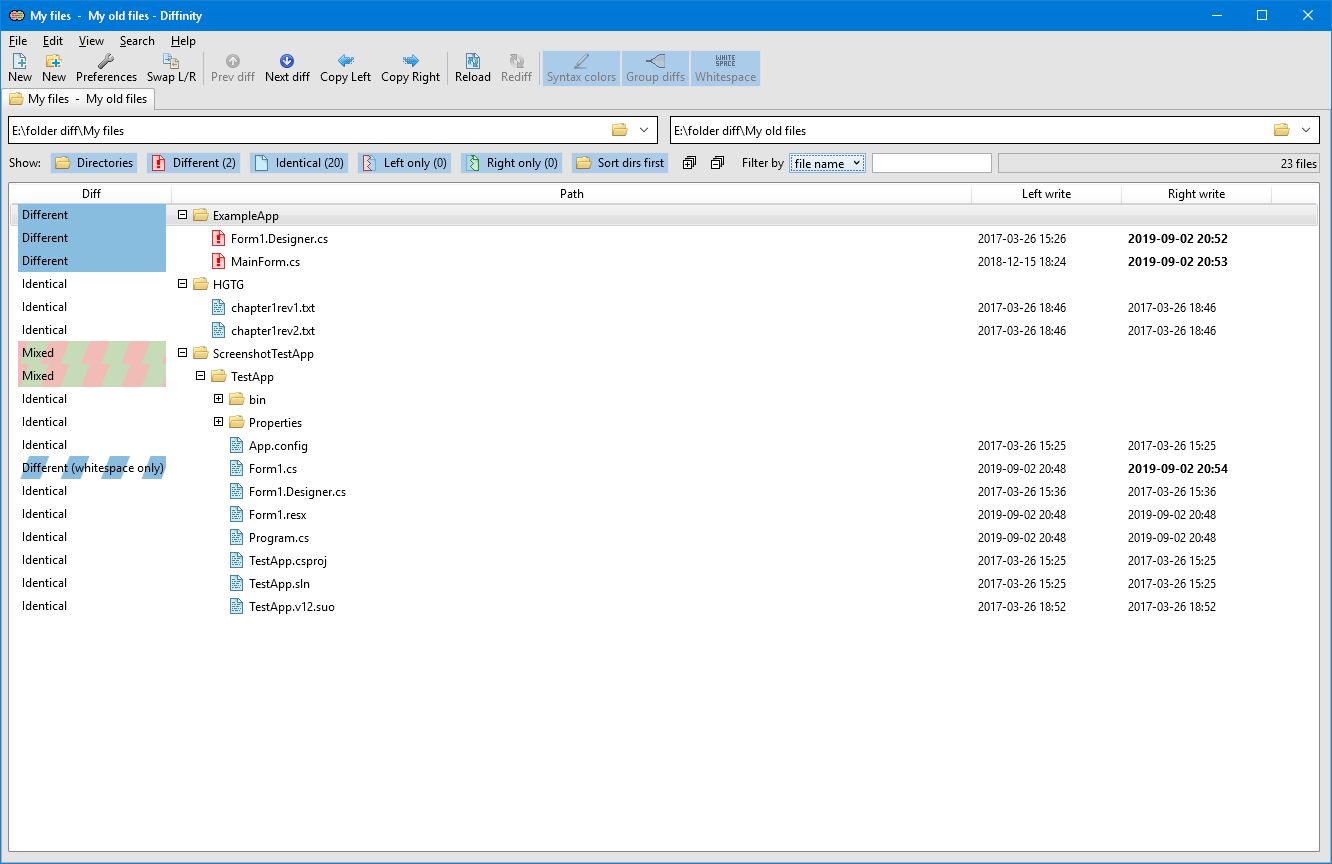The width and height of the screenshot is (1332, 864).
Task: Open the Search menu
Action: tap(137, 41)
